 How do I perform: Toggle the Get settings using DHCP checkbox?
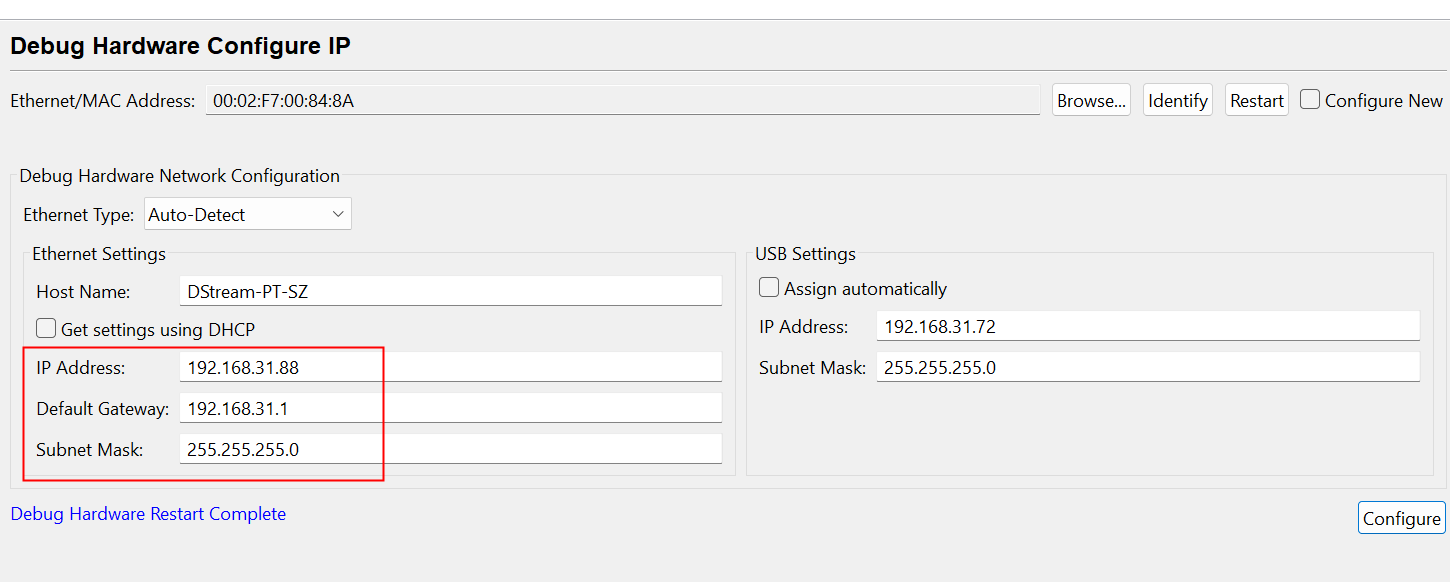[46, 328]
